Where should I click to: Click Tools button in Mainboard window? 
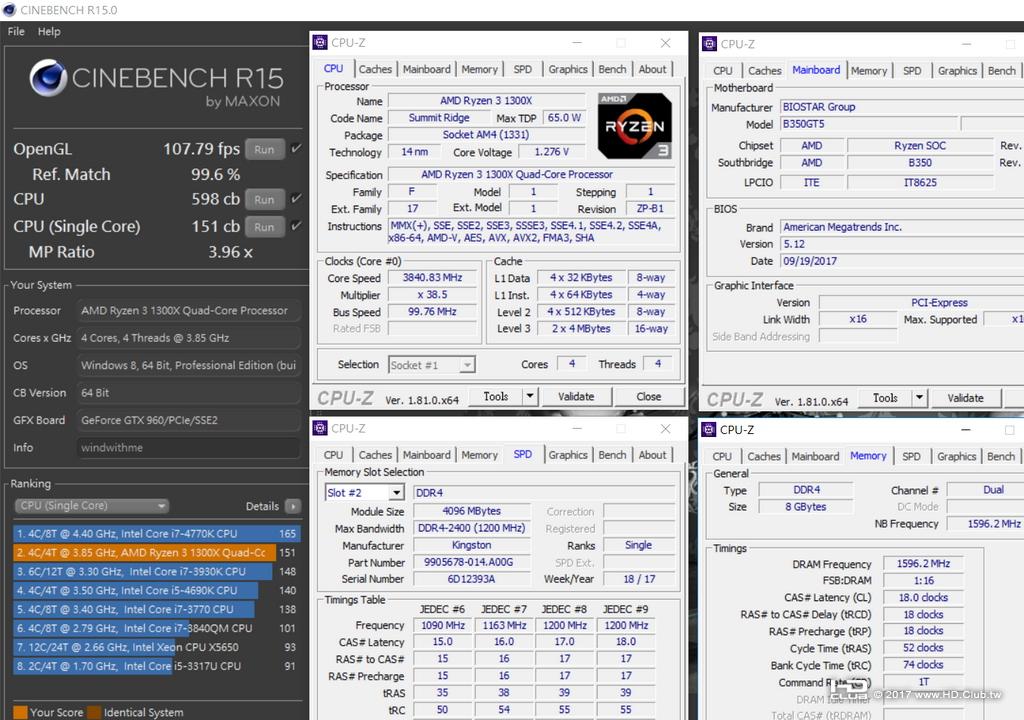point(885,397)
